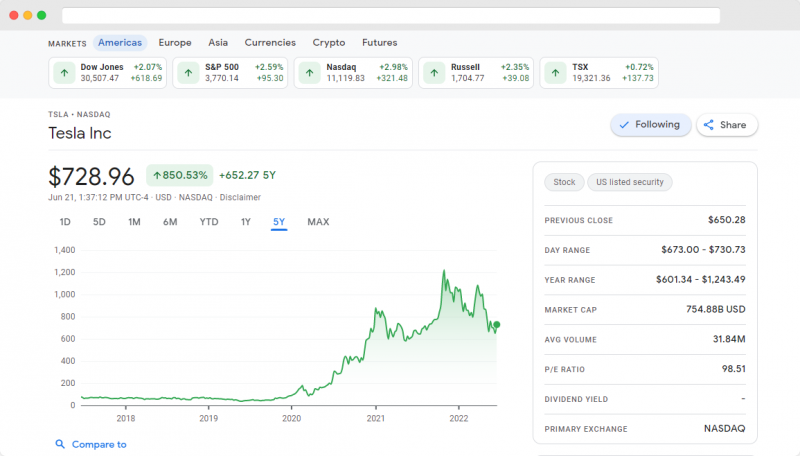
Task: Click the Year Range value $601.34 - $1,243.49
Action: (701, 280)
